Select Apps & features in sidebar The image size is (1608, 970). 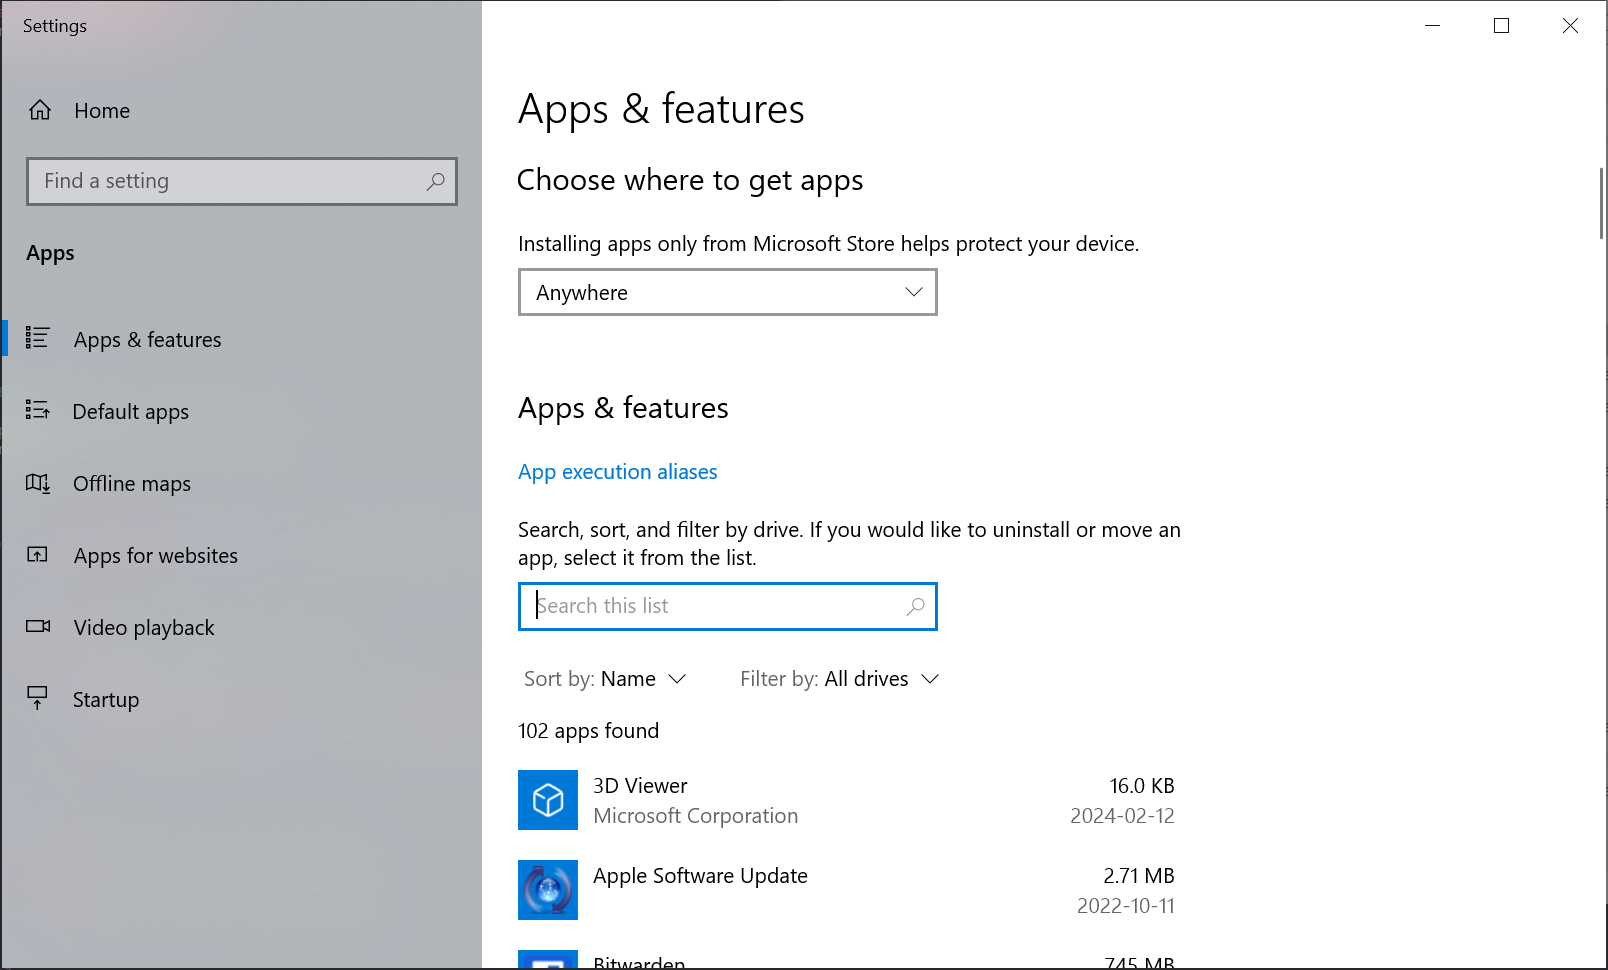(242, 339)
